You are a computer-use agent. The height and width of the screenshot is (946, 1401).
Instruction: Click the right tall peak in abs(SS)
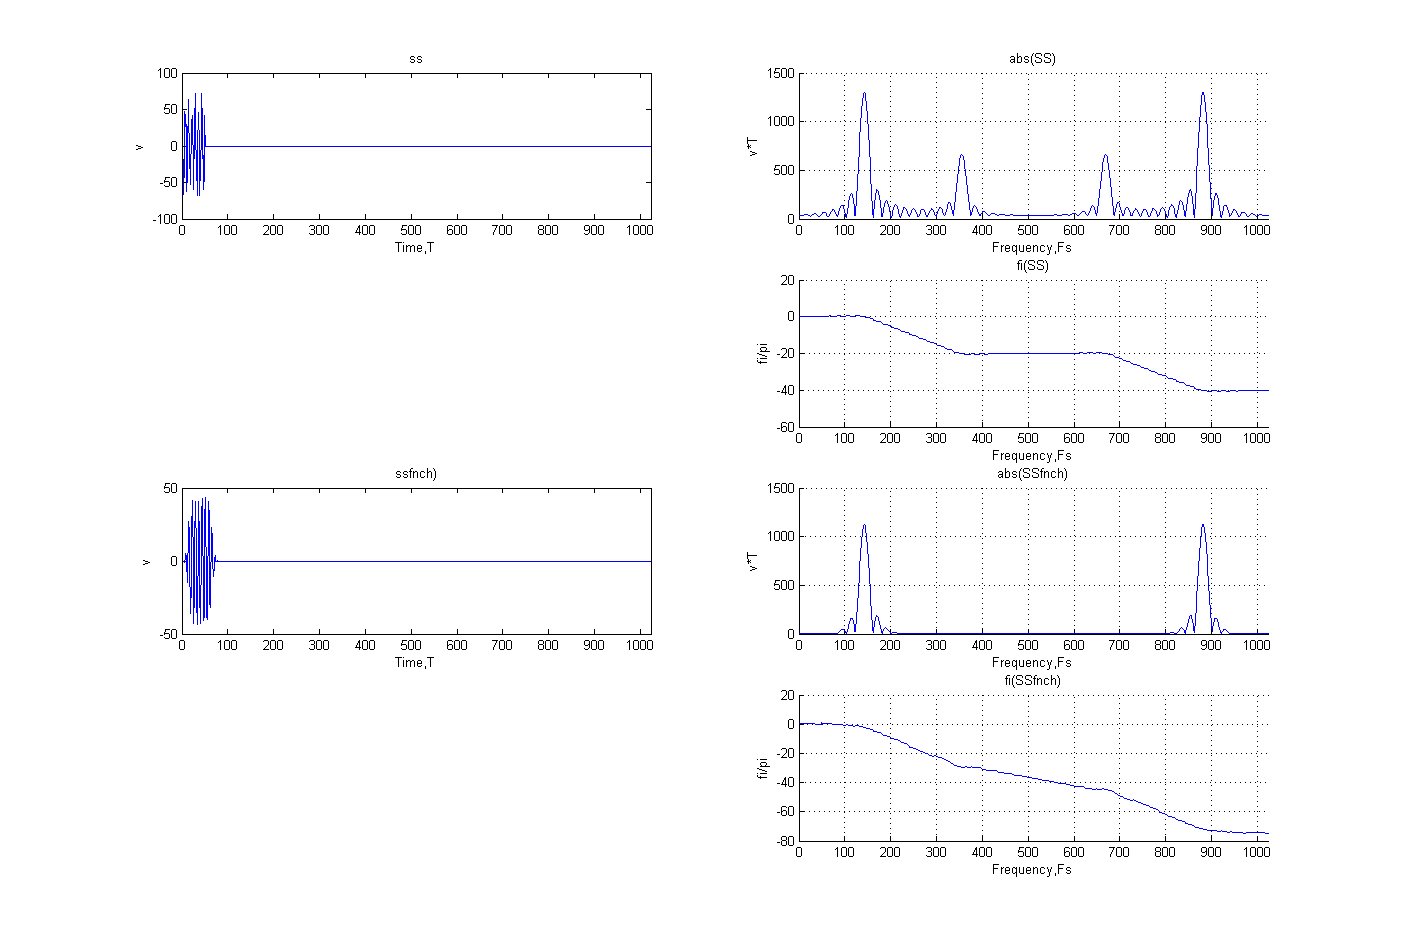coord(1203,94)
